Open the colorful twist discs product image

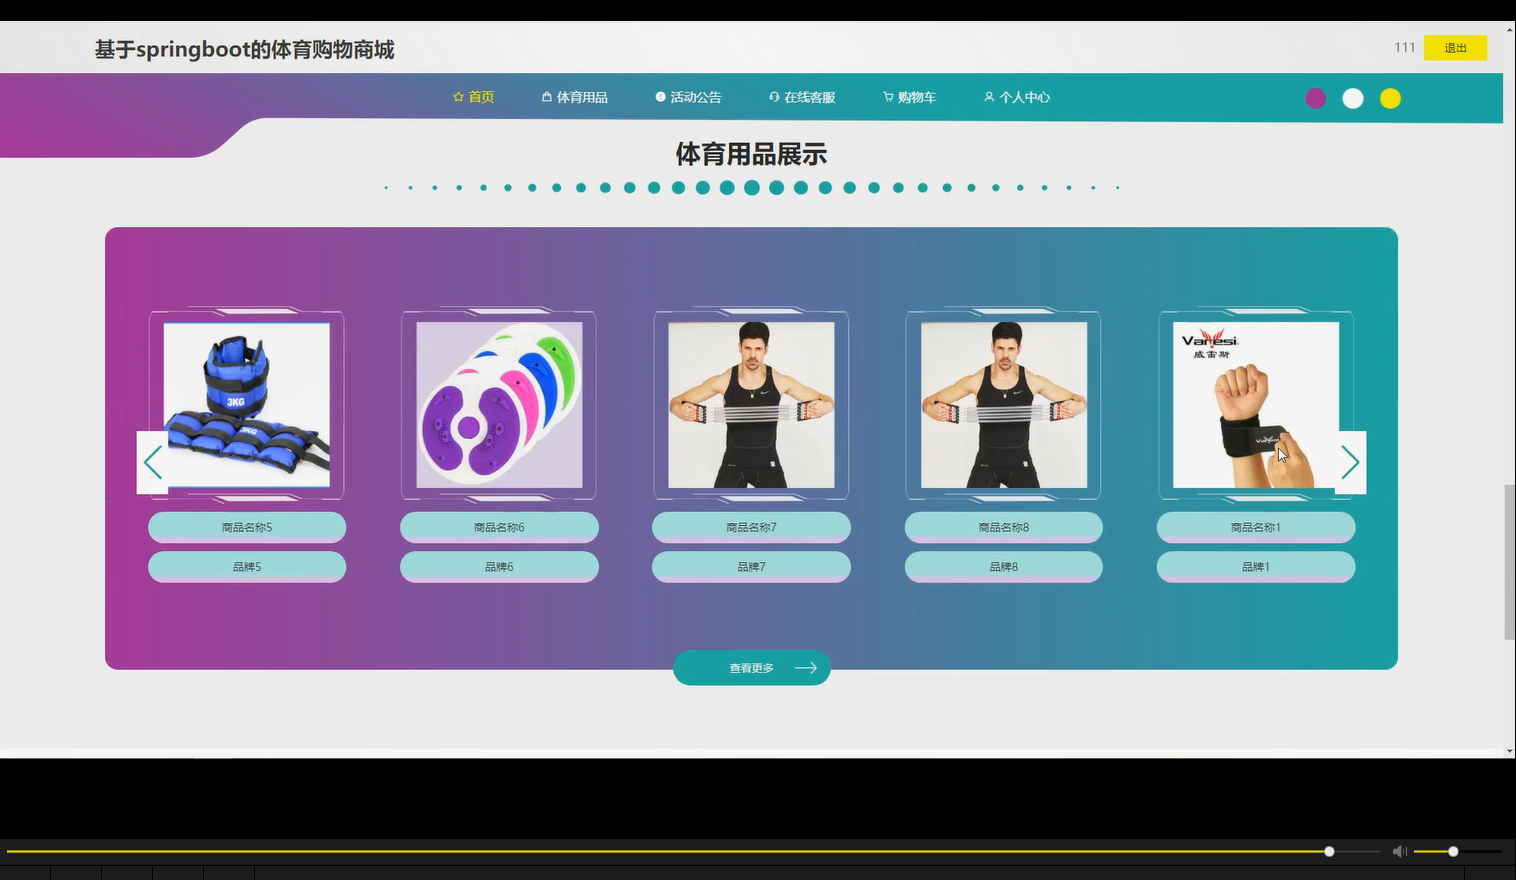[499, 405]
